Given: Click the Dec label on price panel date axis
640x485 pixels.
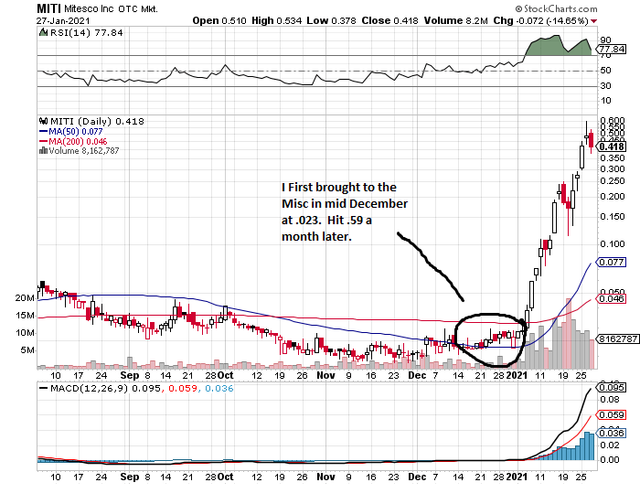Looking at the screenshot, I should pyautogui.click(x=417, y=375).
